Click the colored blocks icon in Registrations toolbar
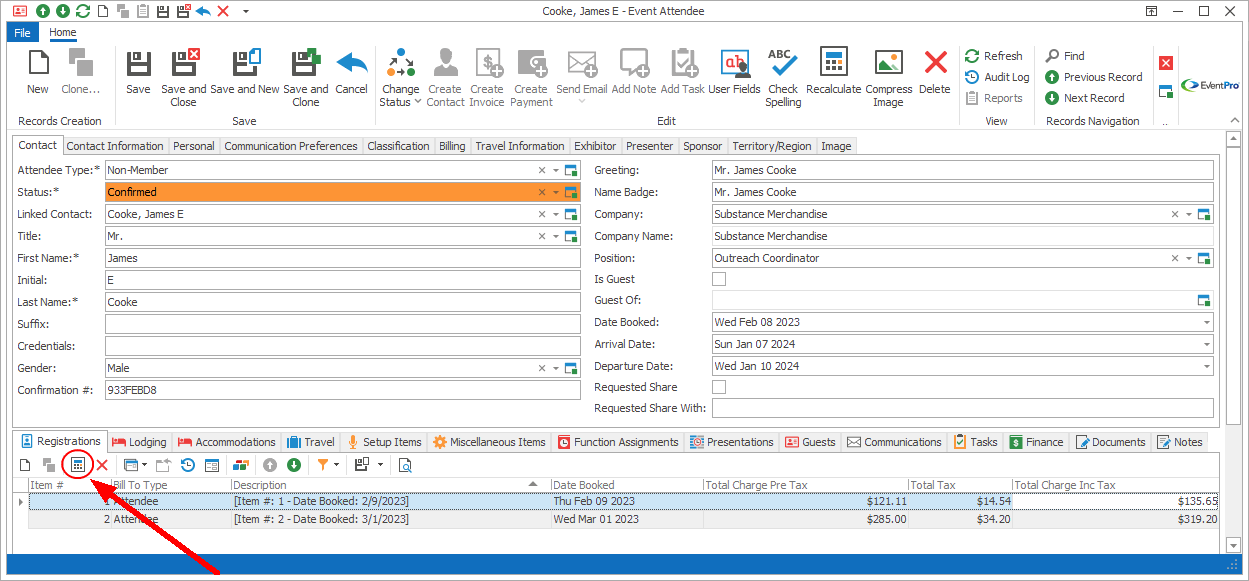 [x=241, y=465]
